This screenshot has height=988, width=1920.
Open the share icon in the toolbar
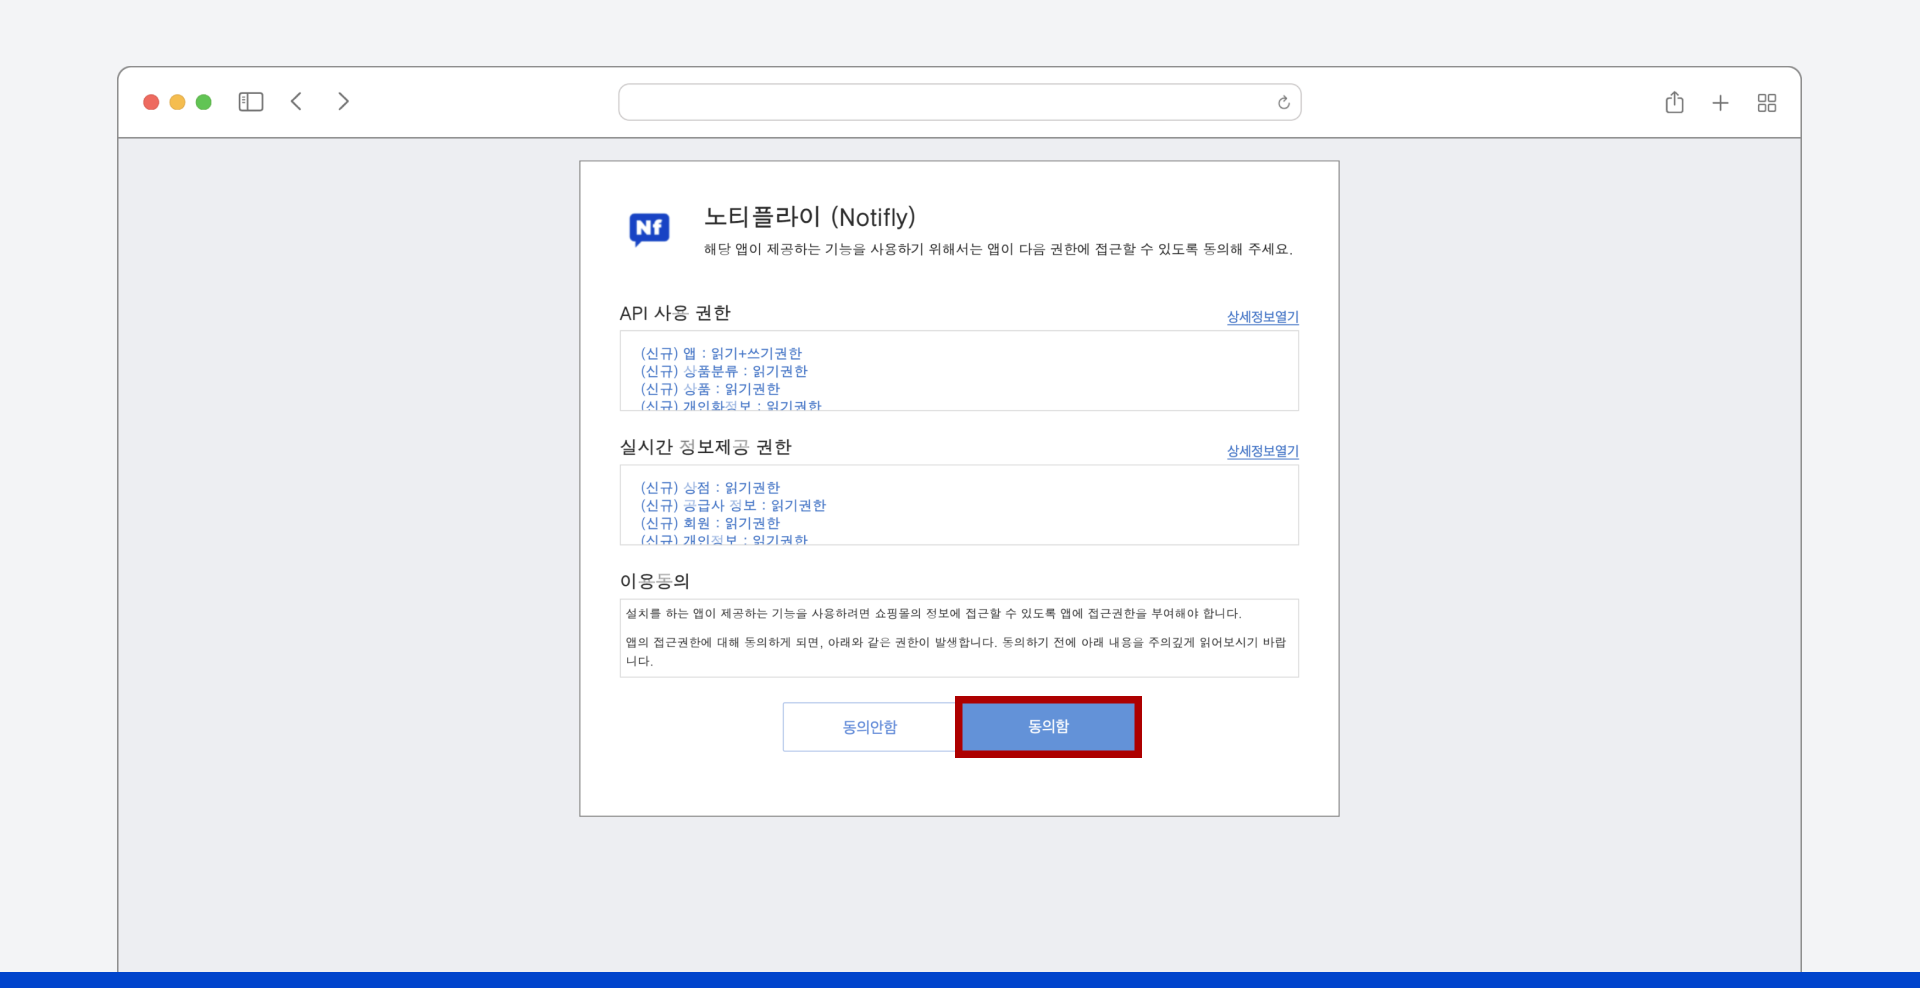[x=1675, y=102]
